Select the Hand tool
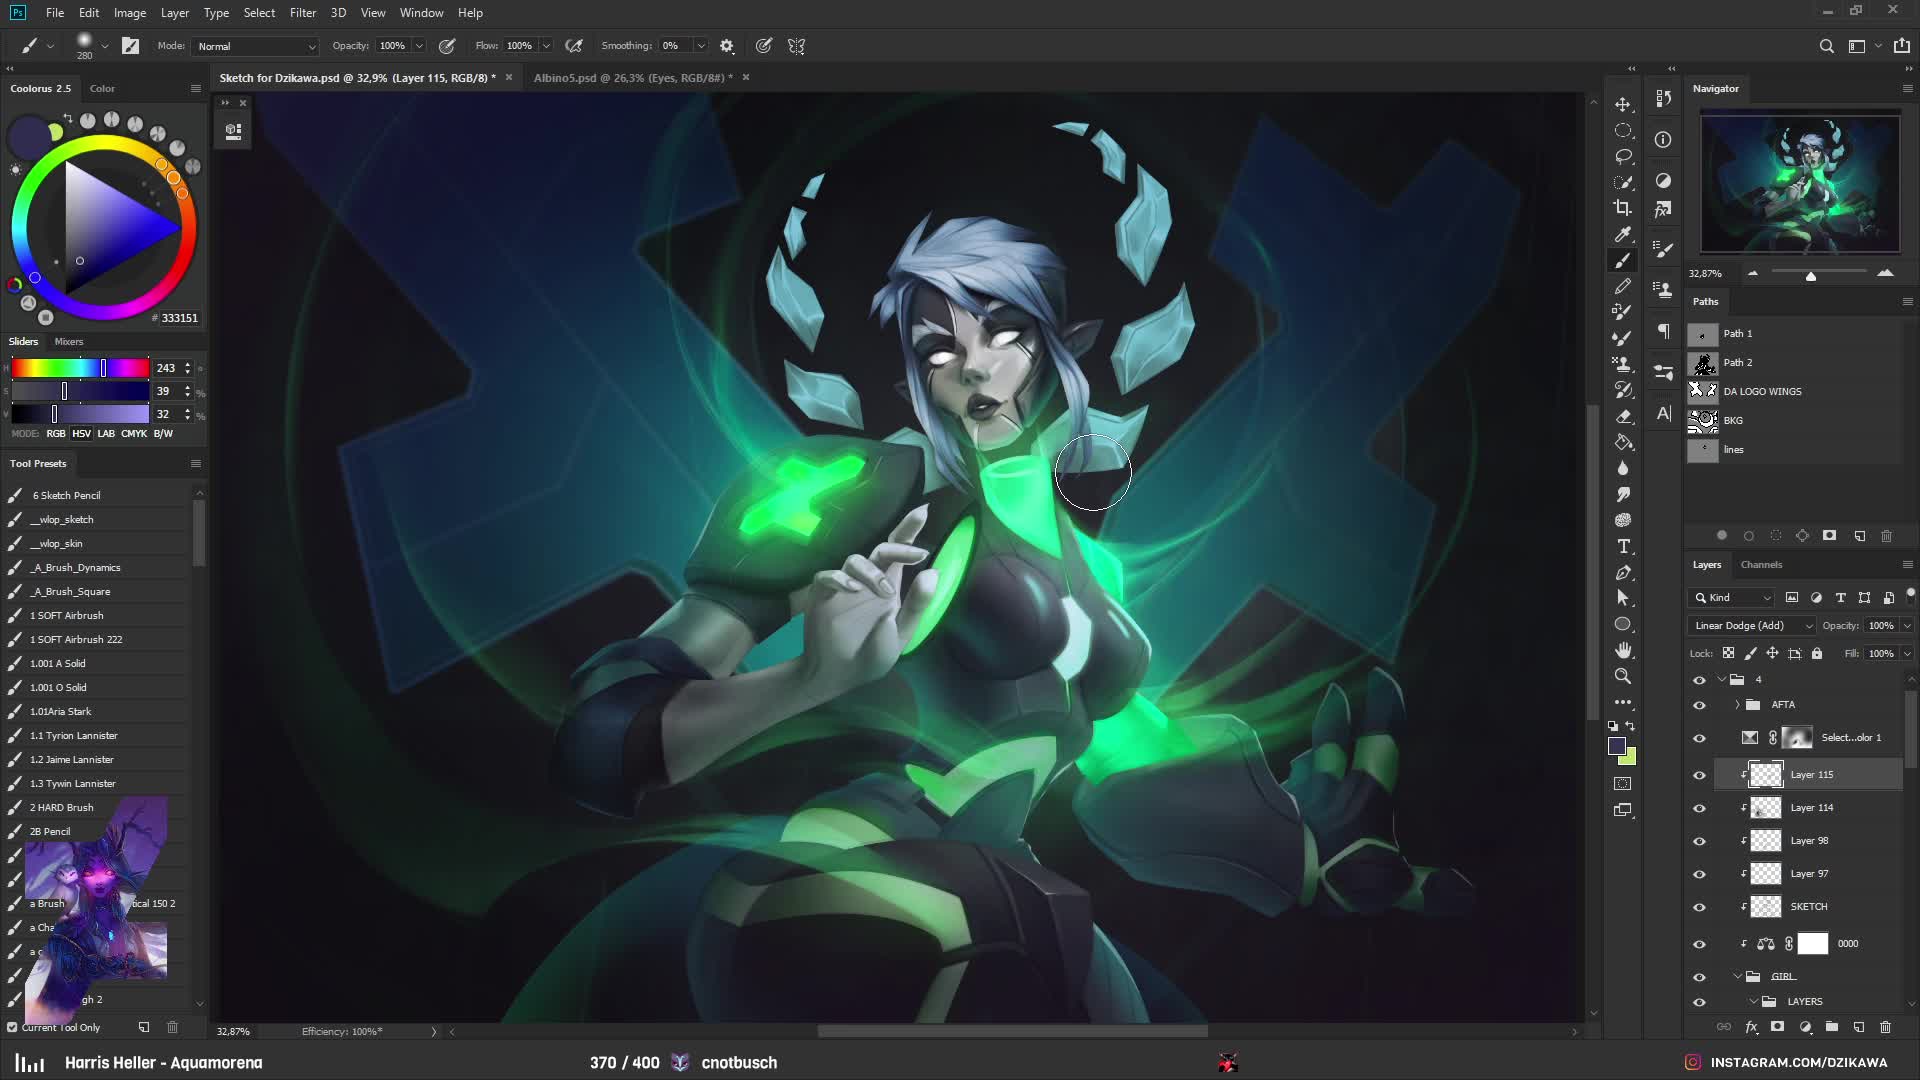The width and height of the screenshot is (1920, 1080). click(x=1623, y=650)
